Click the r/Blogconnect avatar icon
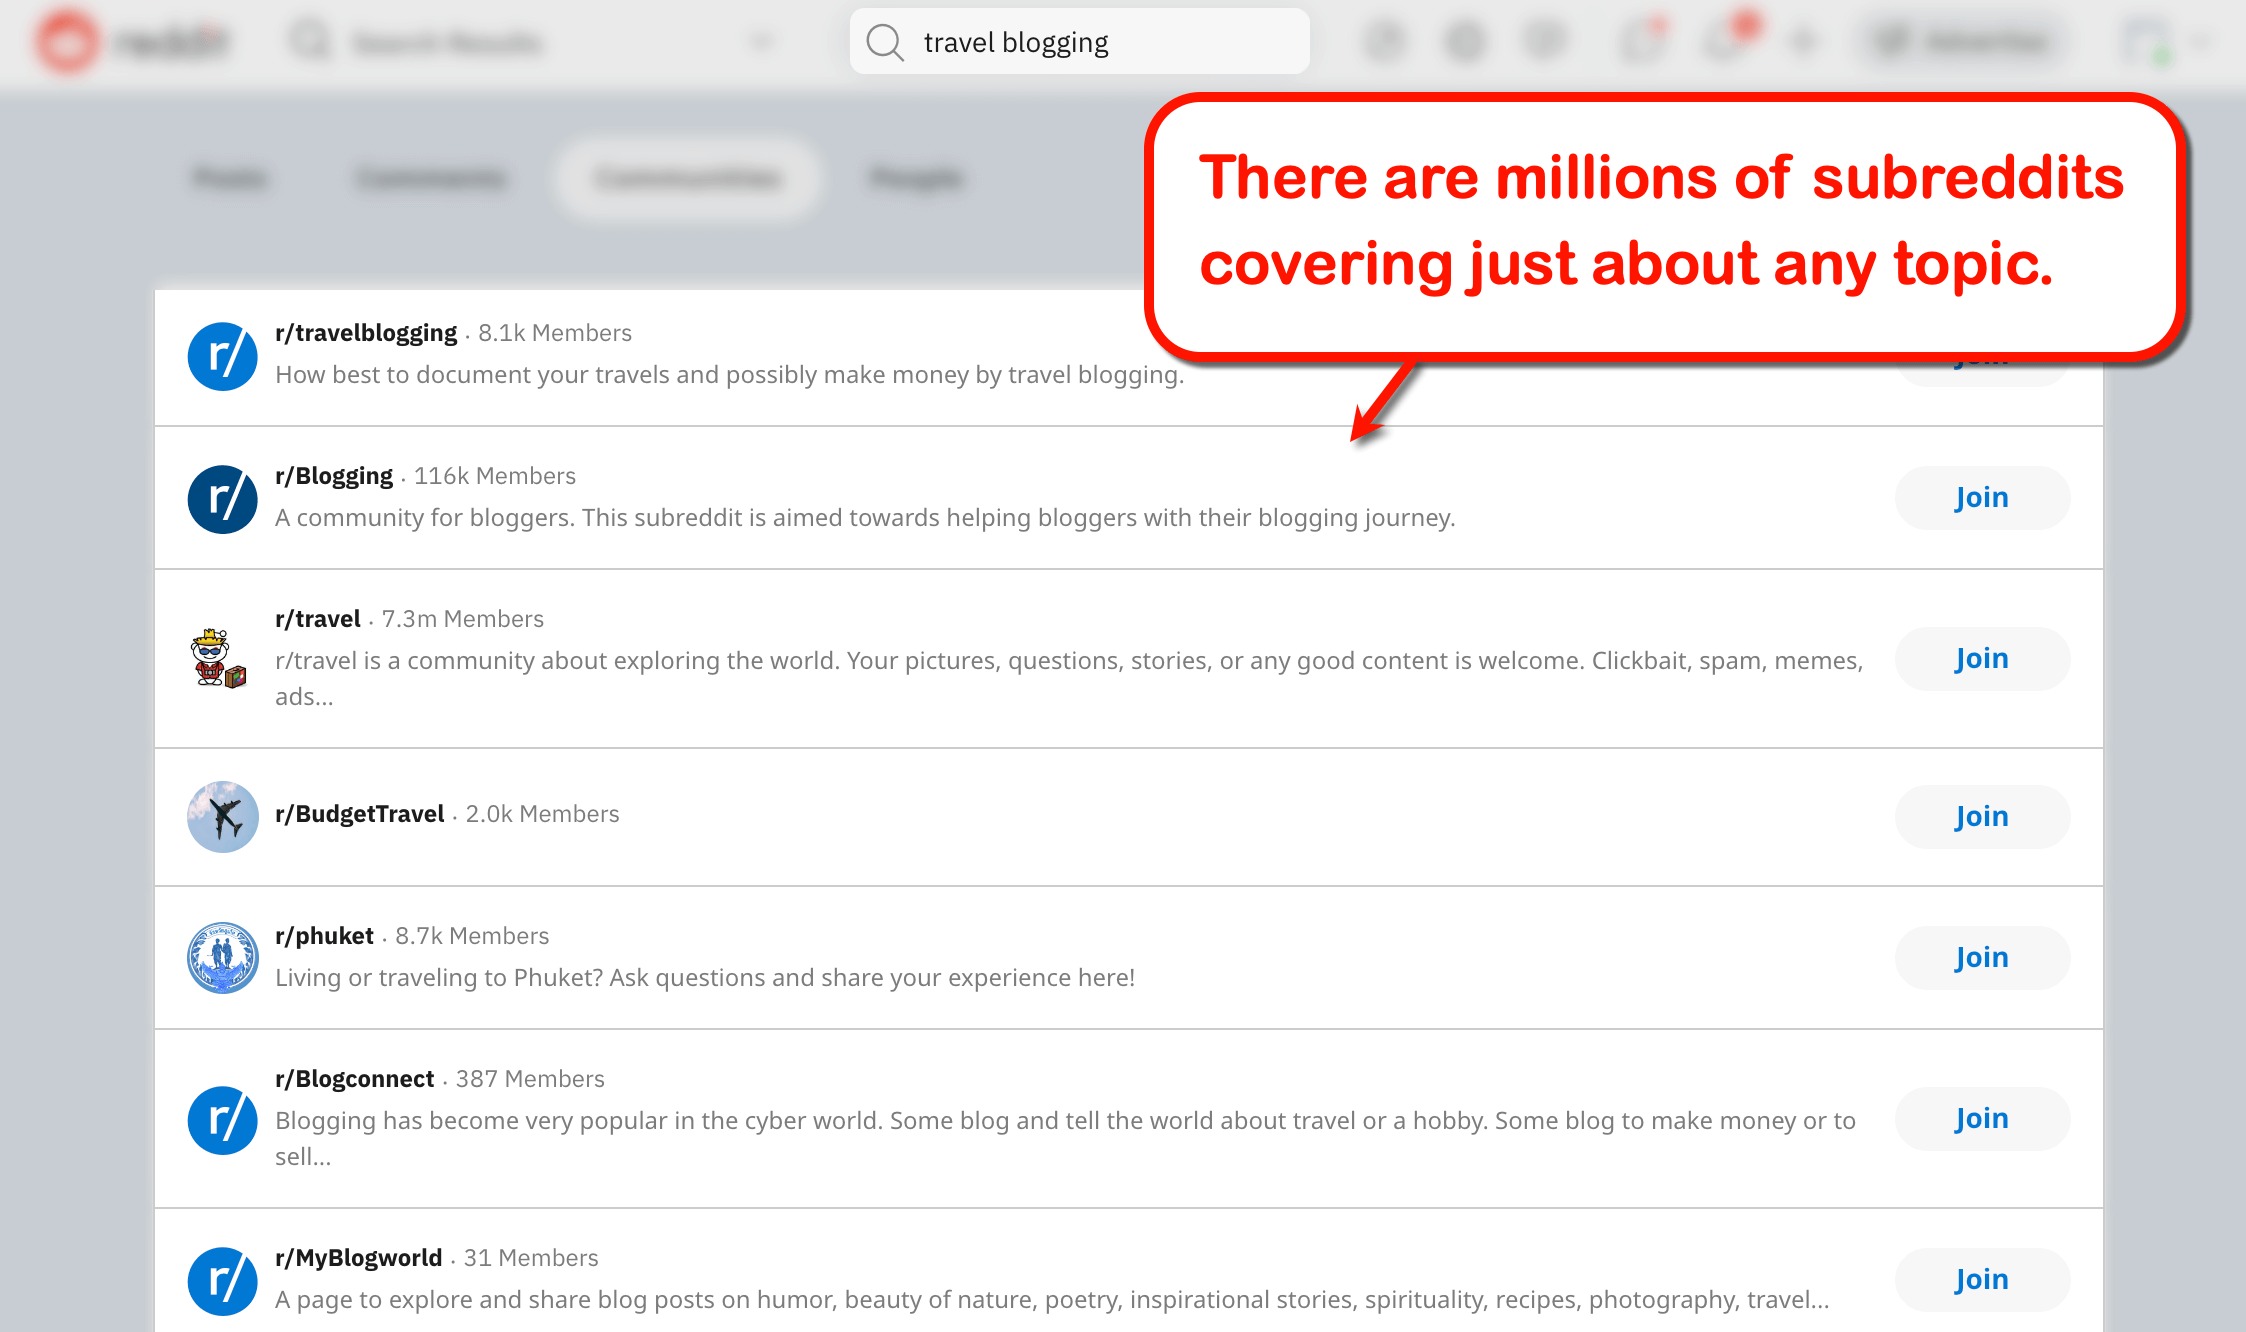 (223, 1120)
